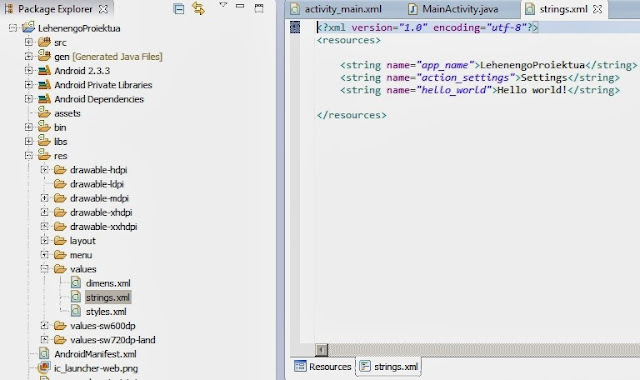The height and width of the screenshot is (380, 640).
Task: Click the src package folder icon
Action: [x=44, y=42]
